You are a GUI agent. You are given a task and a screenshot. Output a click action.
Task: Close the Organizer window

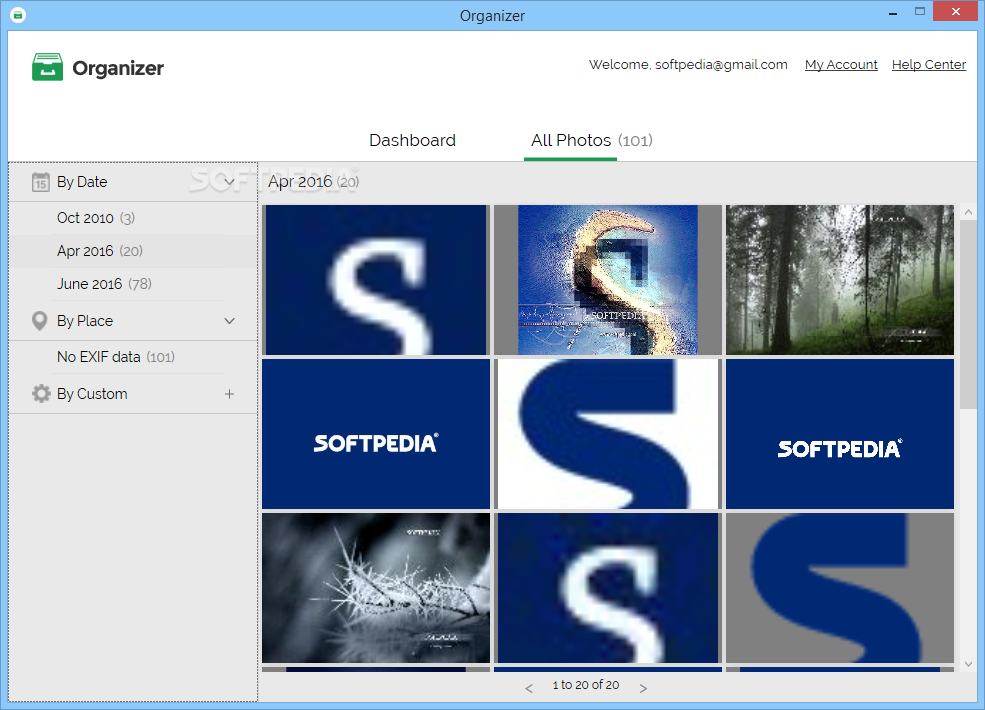tap(955, 11)
